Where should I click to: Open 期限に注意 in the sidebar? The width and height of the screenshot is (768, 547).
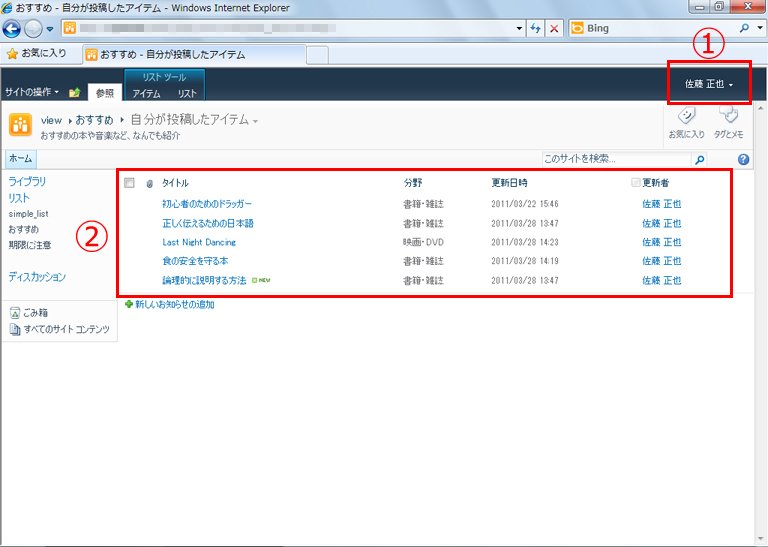[x=30, y=244]
